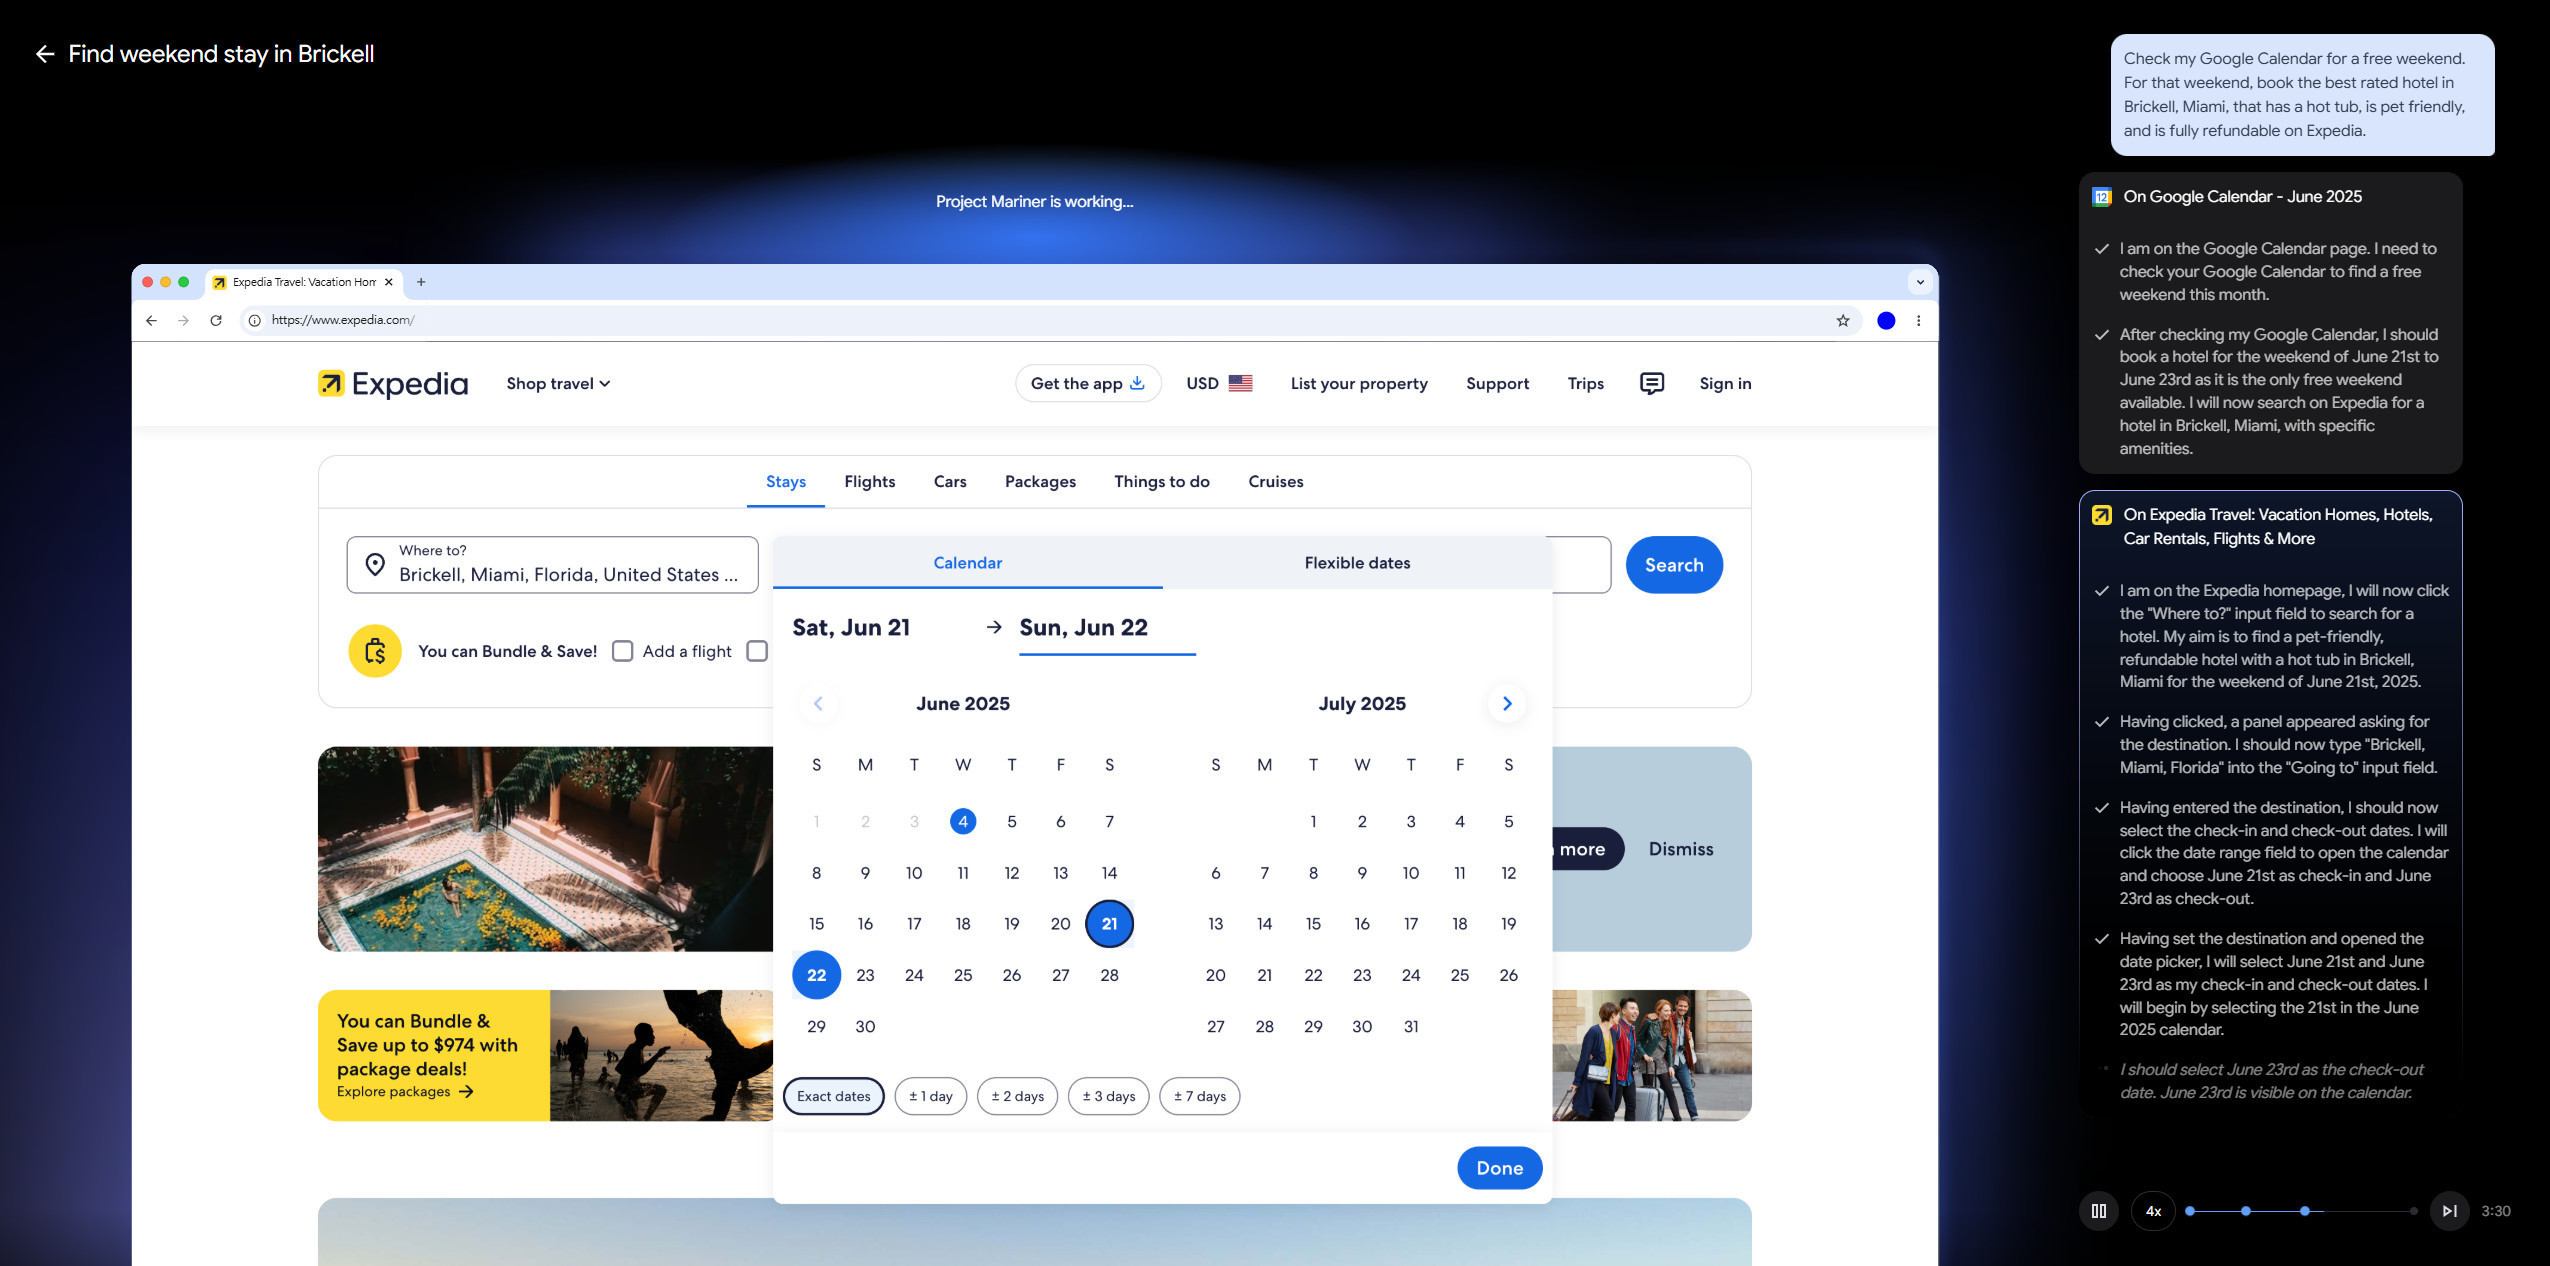Click the browser forward arrow
The width and height of the screenshot is (2550, 1266).
pos(183,320)
